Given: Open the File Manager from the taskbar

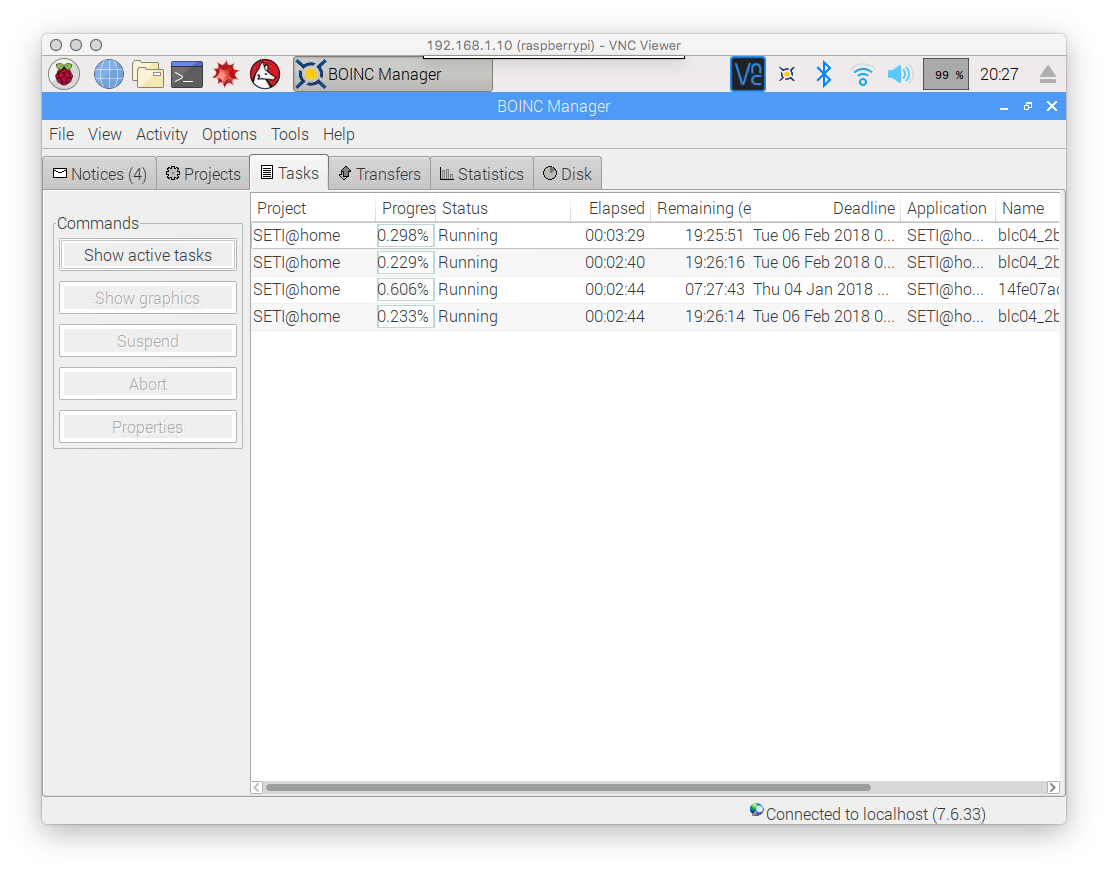Looking at the screenshot, I should pos(147,73).
